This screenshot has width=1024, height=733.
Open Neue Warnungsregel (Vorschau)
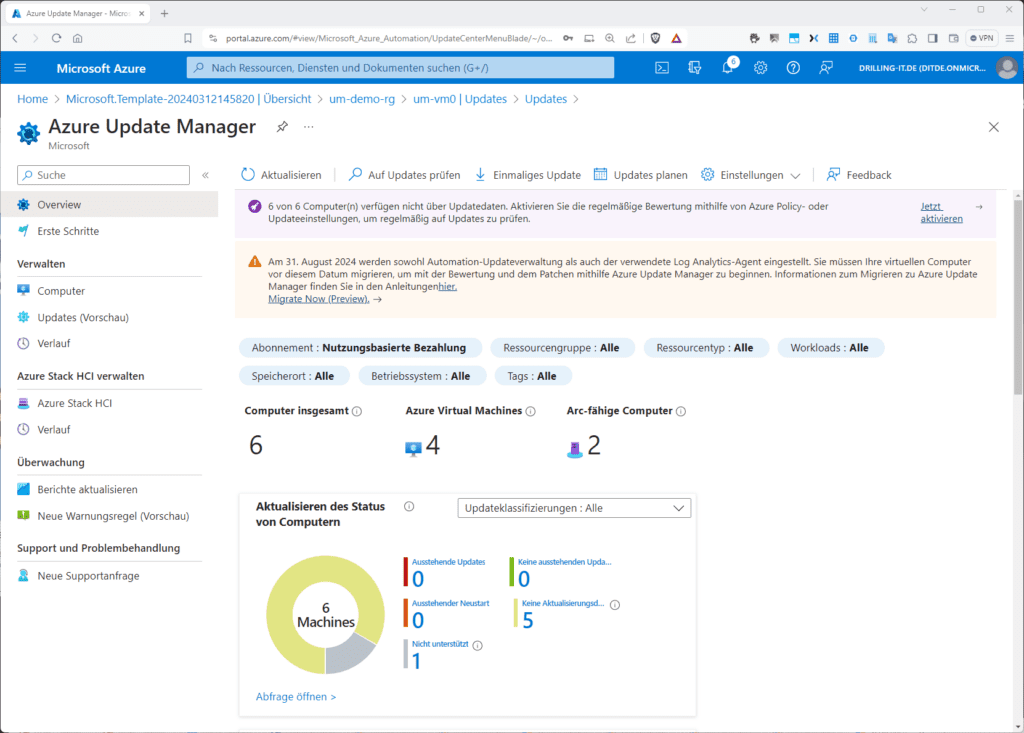(x=113, y=516)
